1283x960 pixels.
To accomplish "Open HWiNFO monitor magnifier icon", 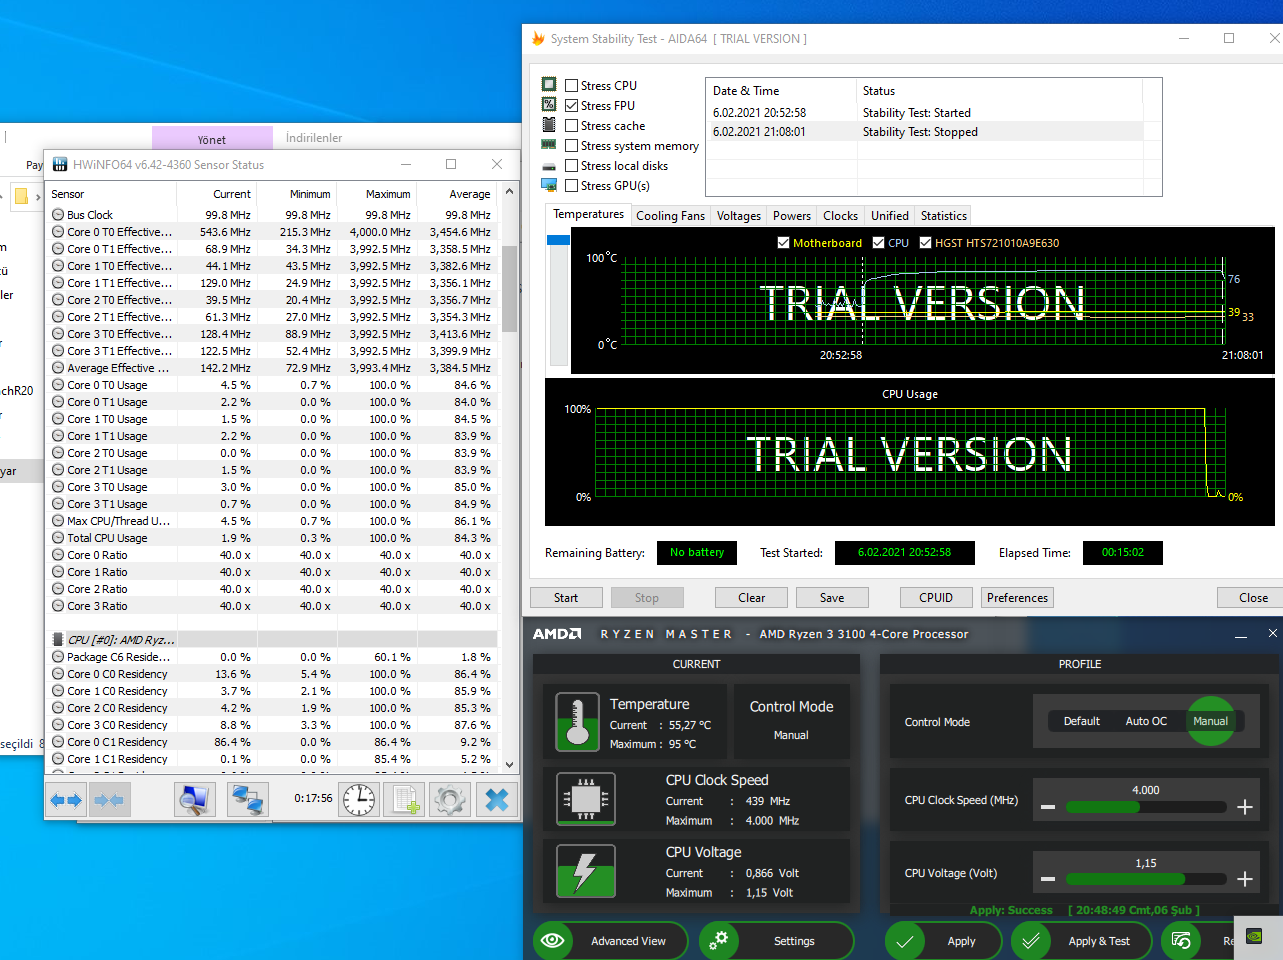I will [195, 799].
